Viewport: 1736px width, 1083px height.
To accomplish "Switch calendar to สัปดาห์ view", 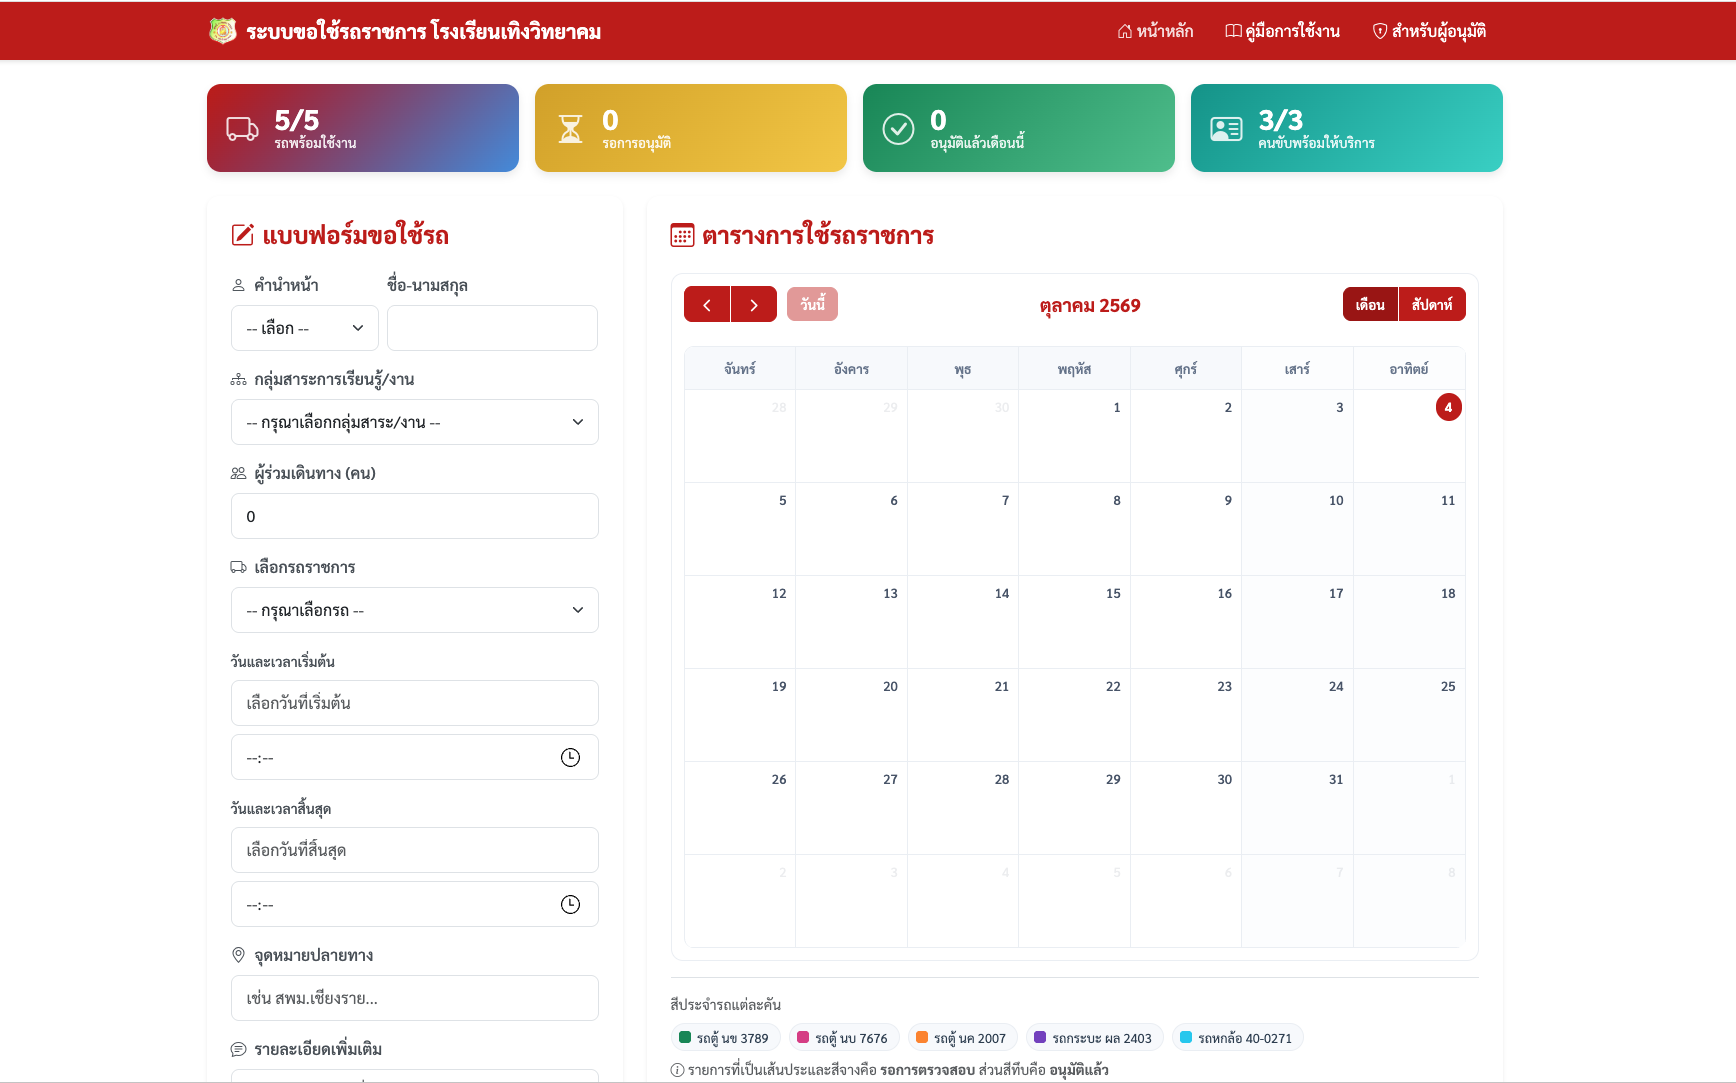I will 1432,305.
